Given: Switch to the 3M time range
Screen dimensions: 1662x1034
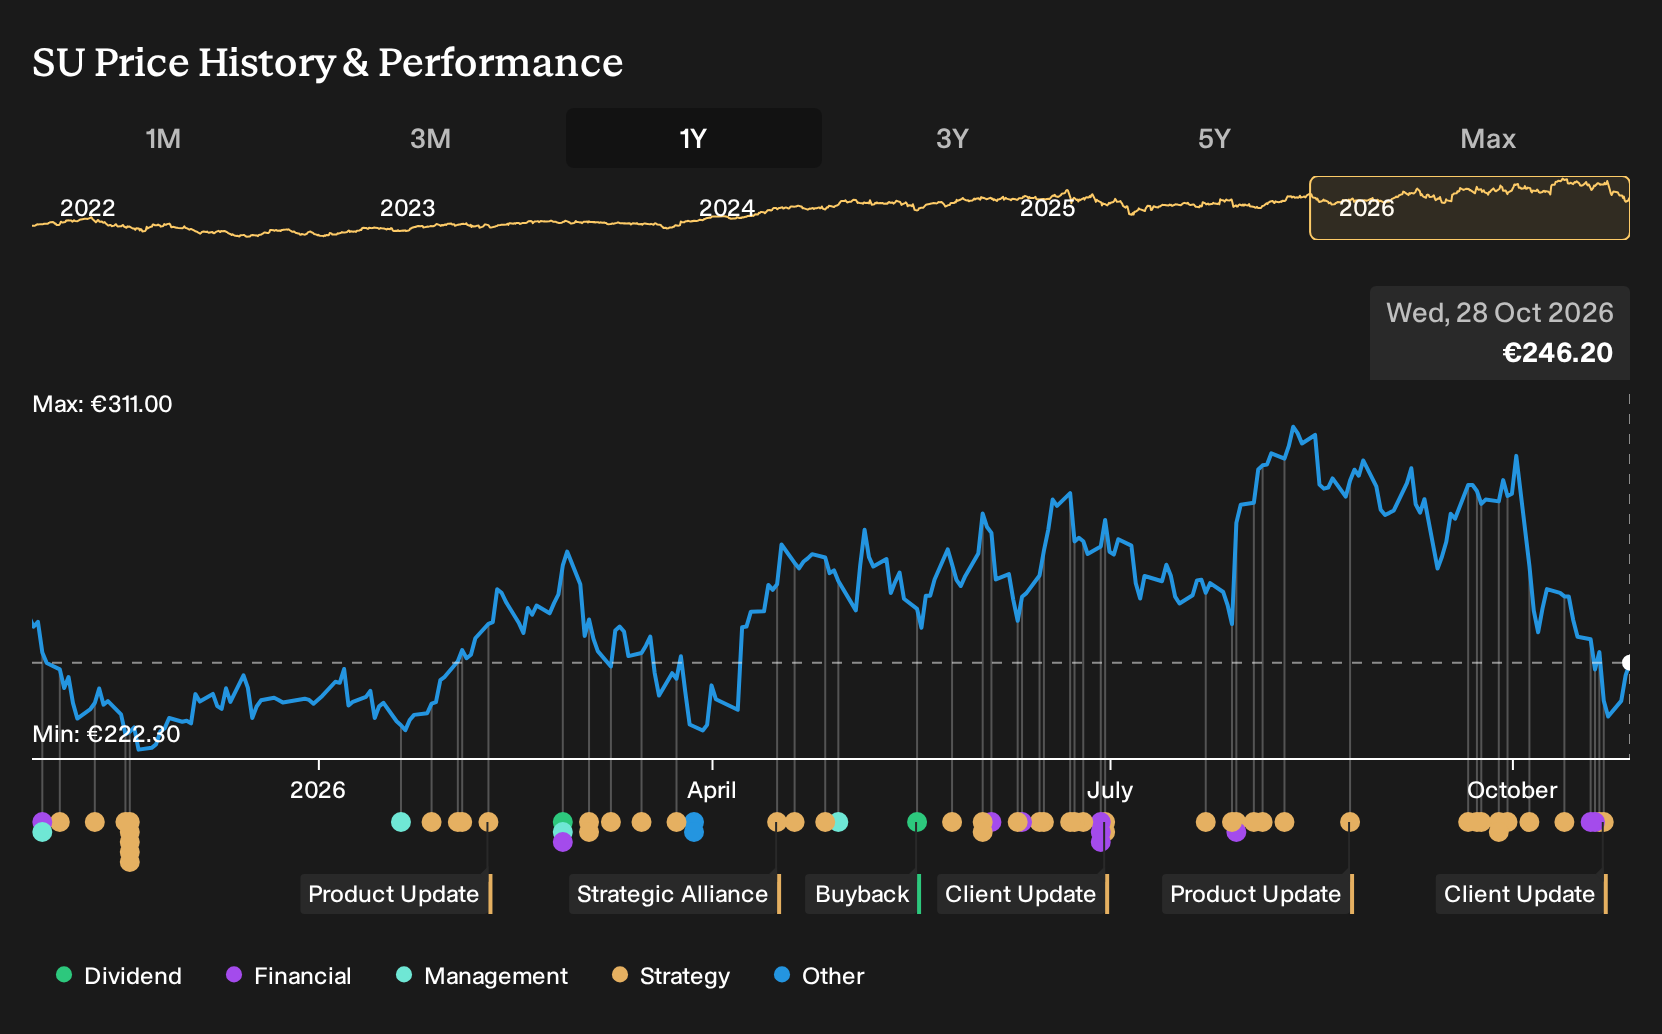Looking at the screenshot, I should click(x=430, y=138).
